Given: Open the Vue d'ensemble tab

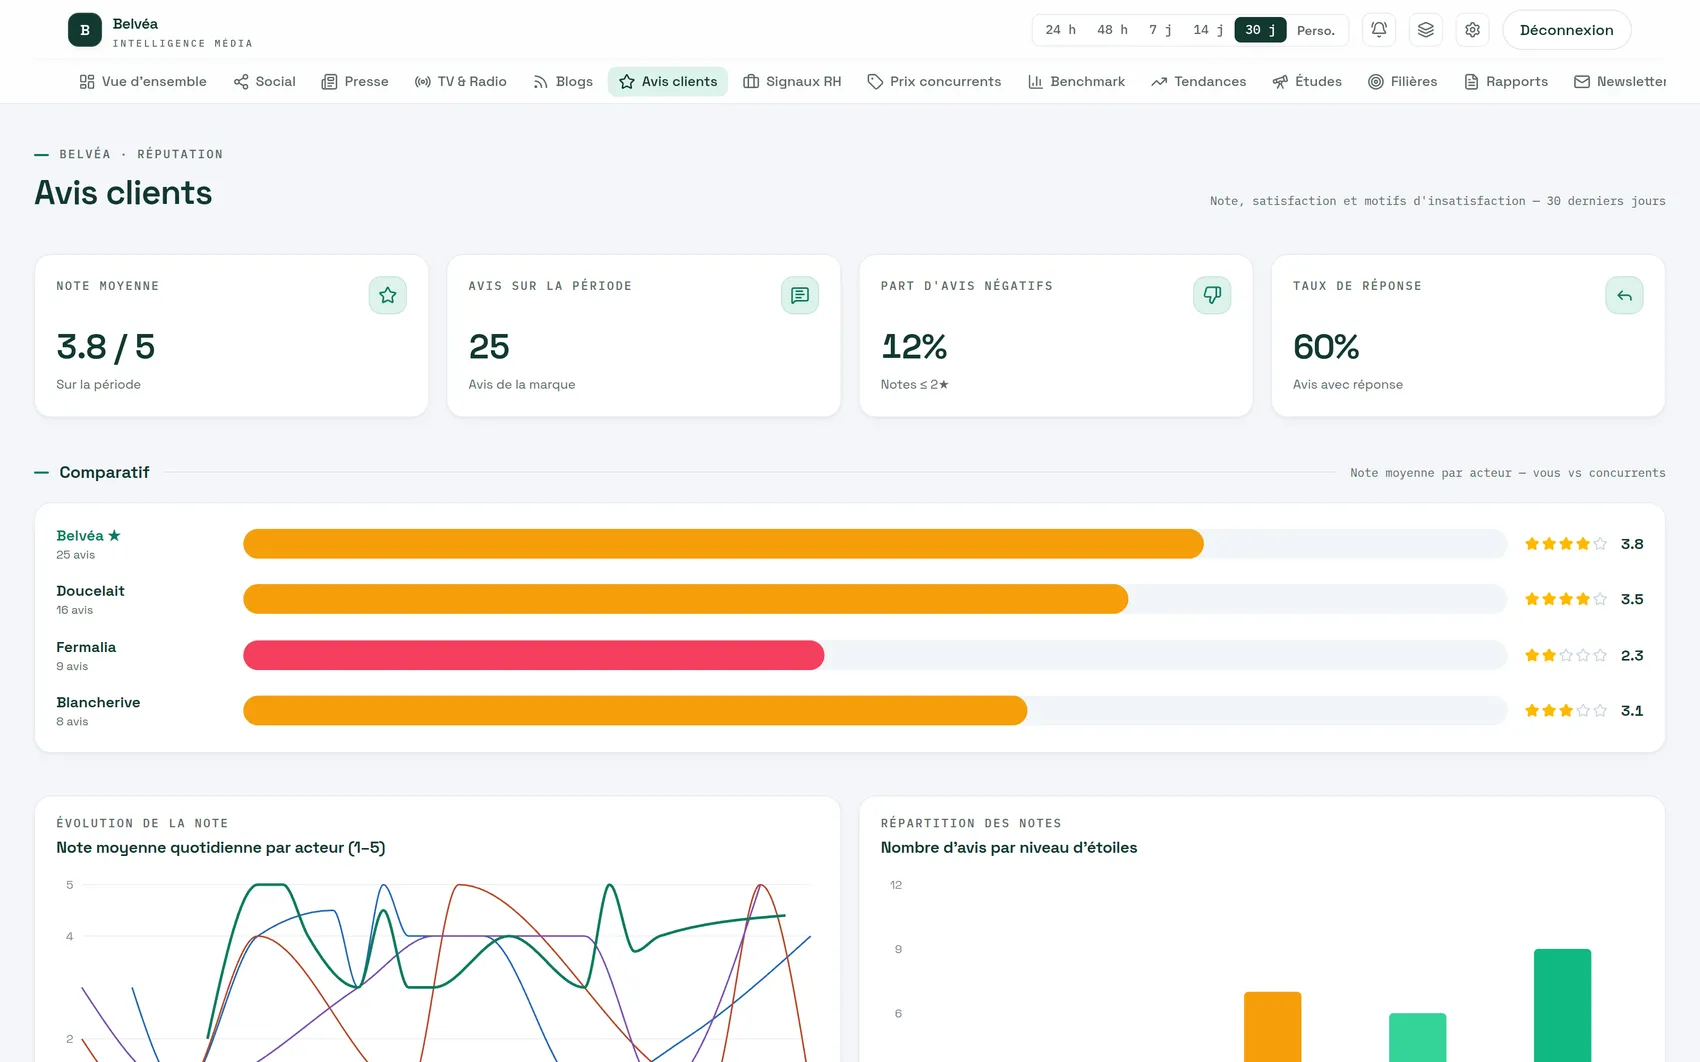Looking at the screenshot, I should tap(143, 82).
